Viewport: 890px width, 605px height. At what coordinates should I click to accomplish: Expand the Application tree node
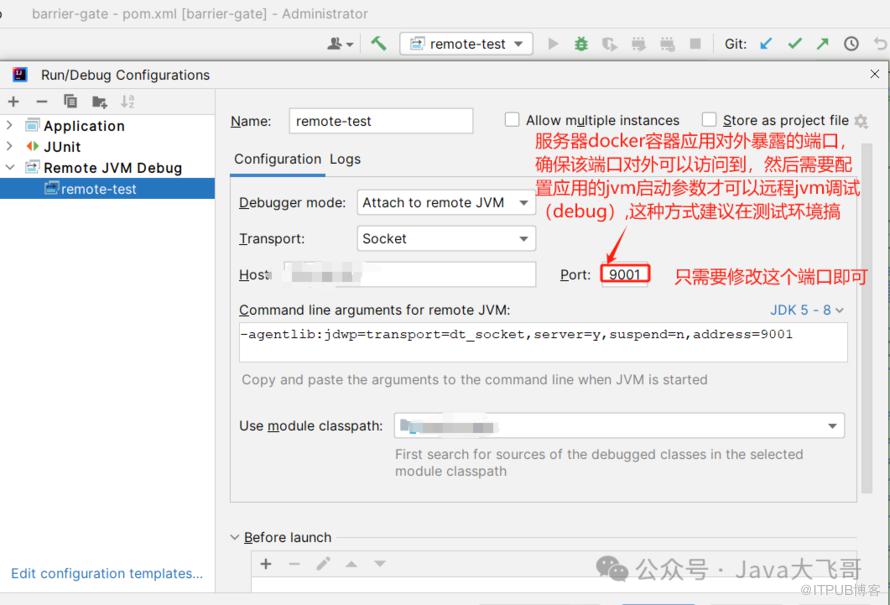(10, 126)
